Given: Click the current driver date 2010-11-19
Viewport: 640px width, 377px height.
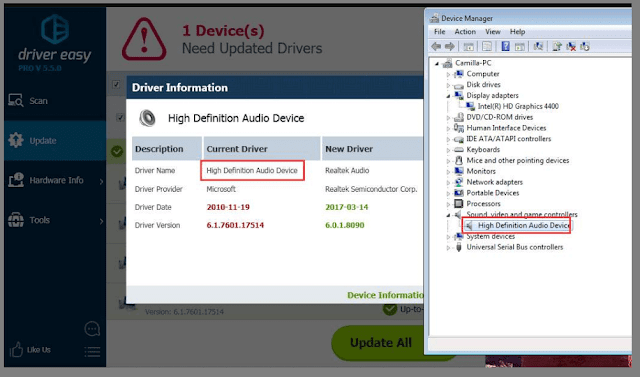Looking at the screenshot, I should pyautogui.click(x=228, y=207).
